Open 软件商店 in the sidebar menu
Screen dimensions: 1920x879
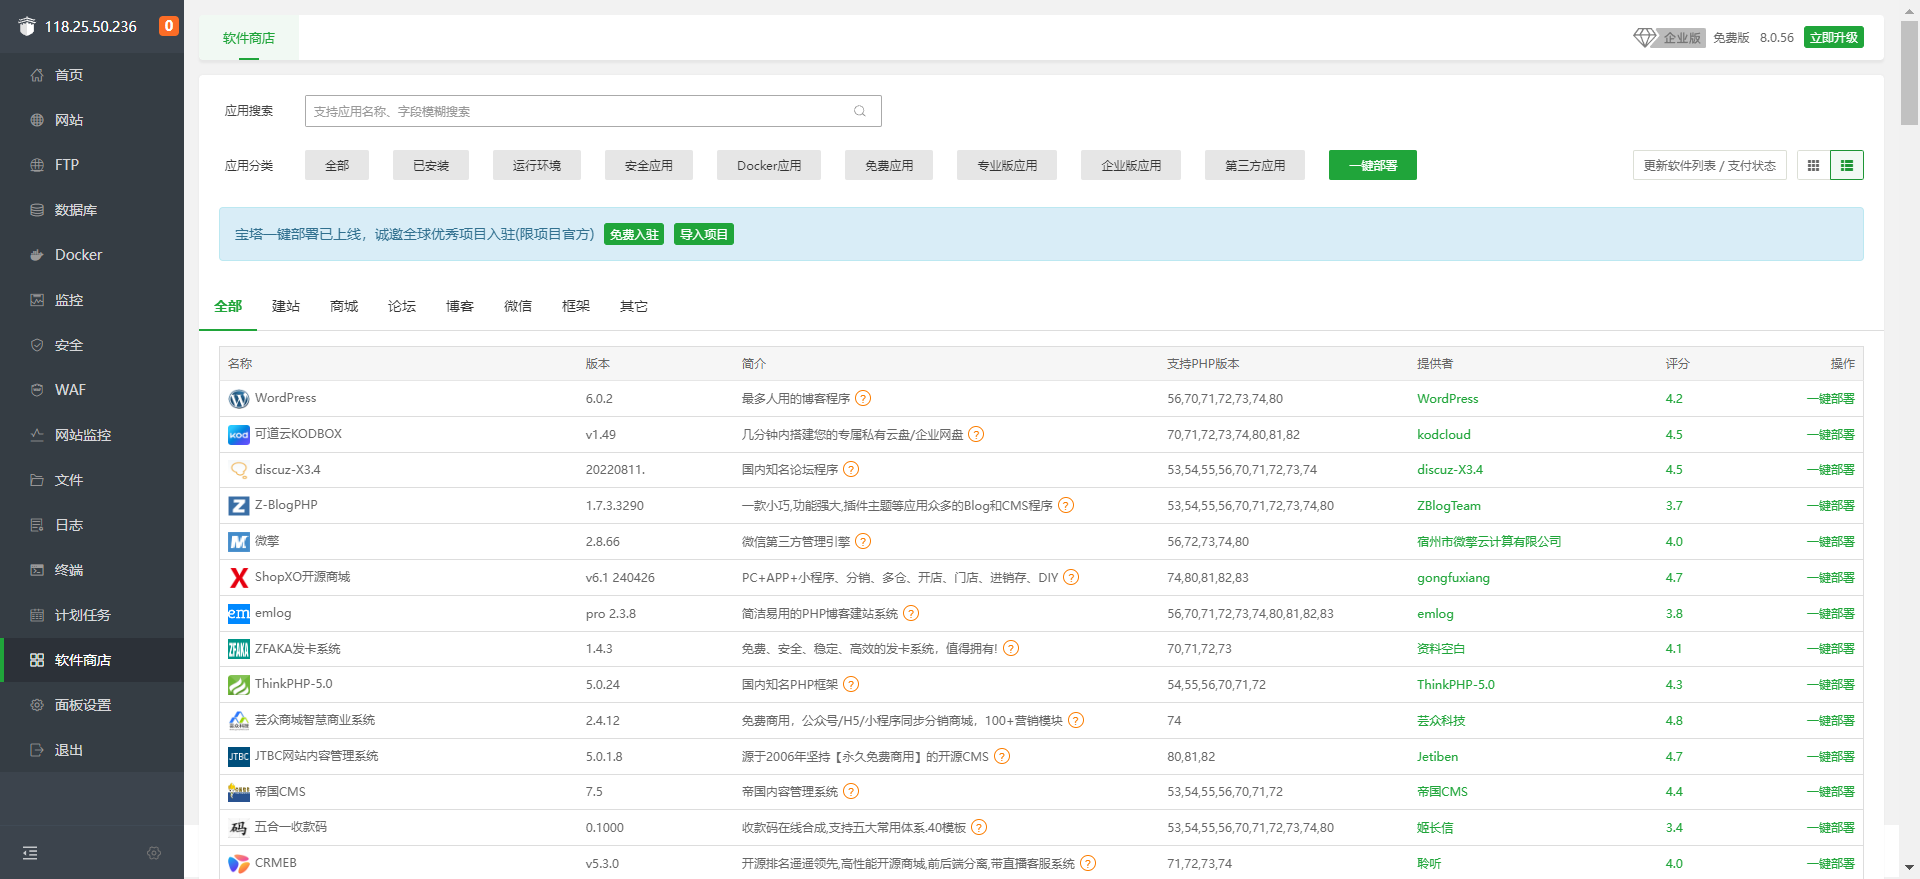pyautogui.click(x=92, y=660)
